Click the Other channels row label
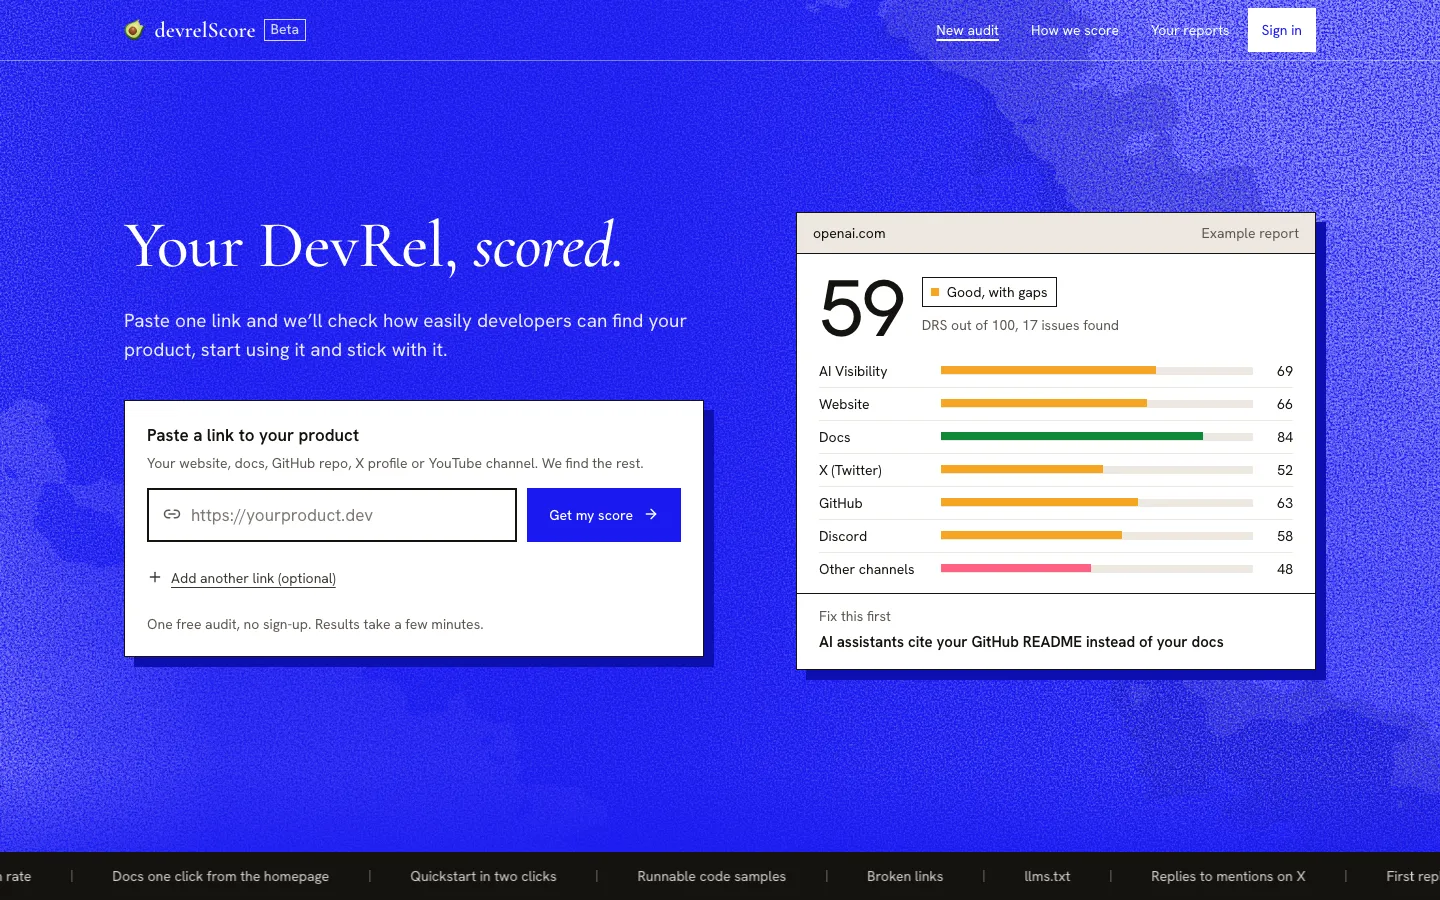1440x900 pixels. 866,569
